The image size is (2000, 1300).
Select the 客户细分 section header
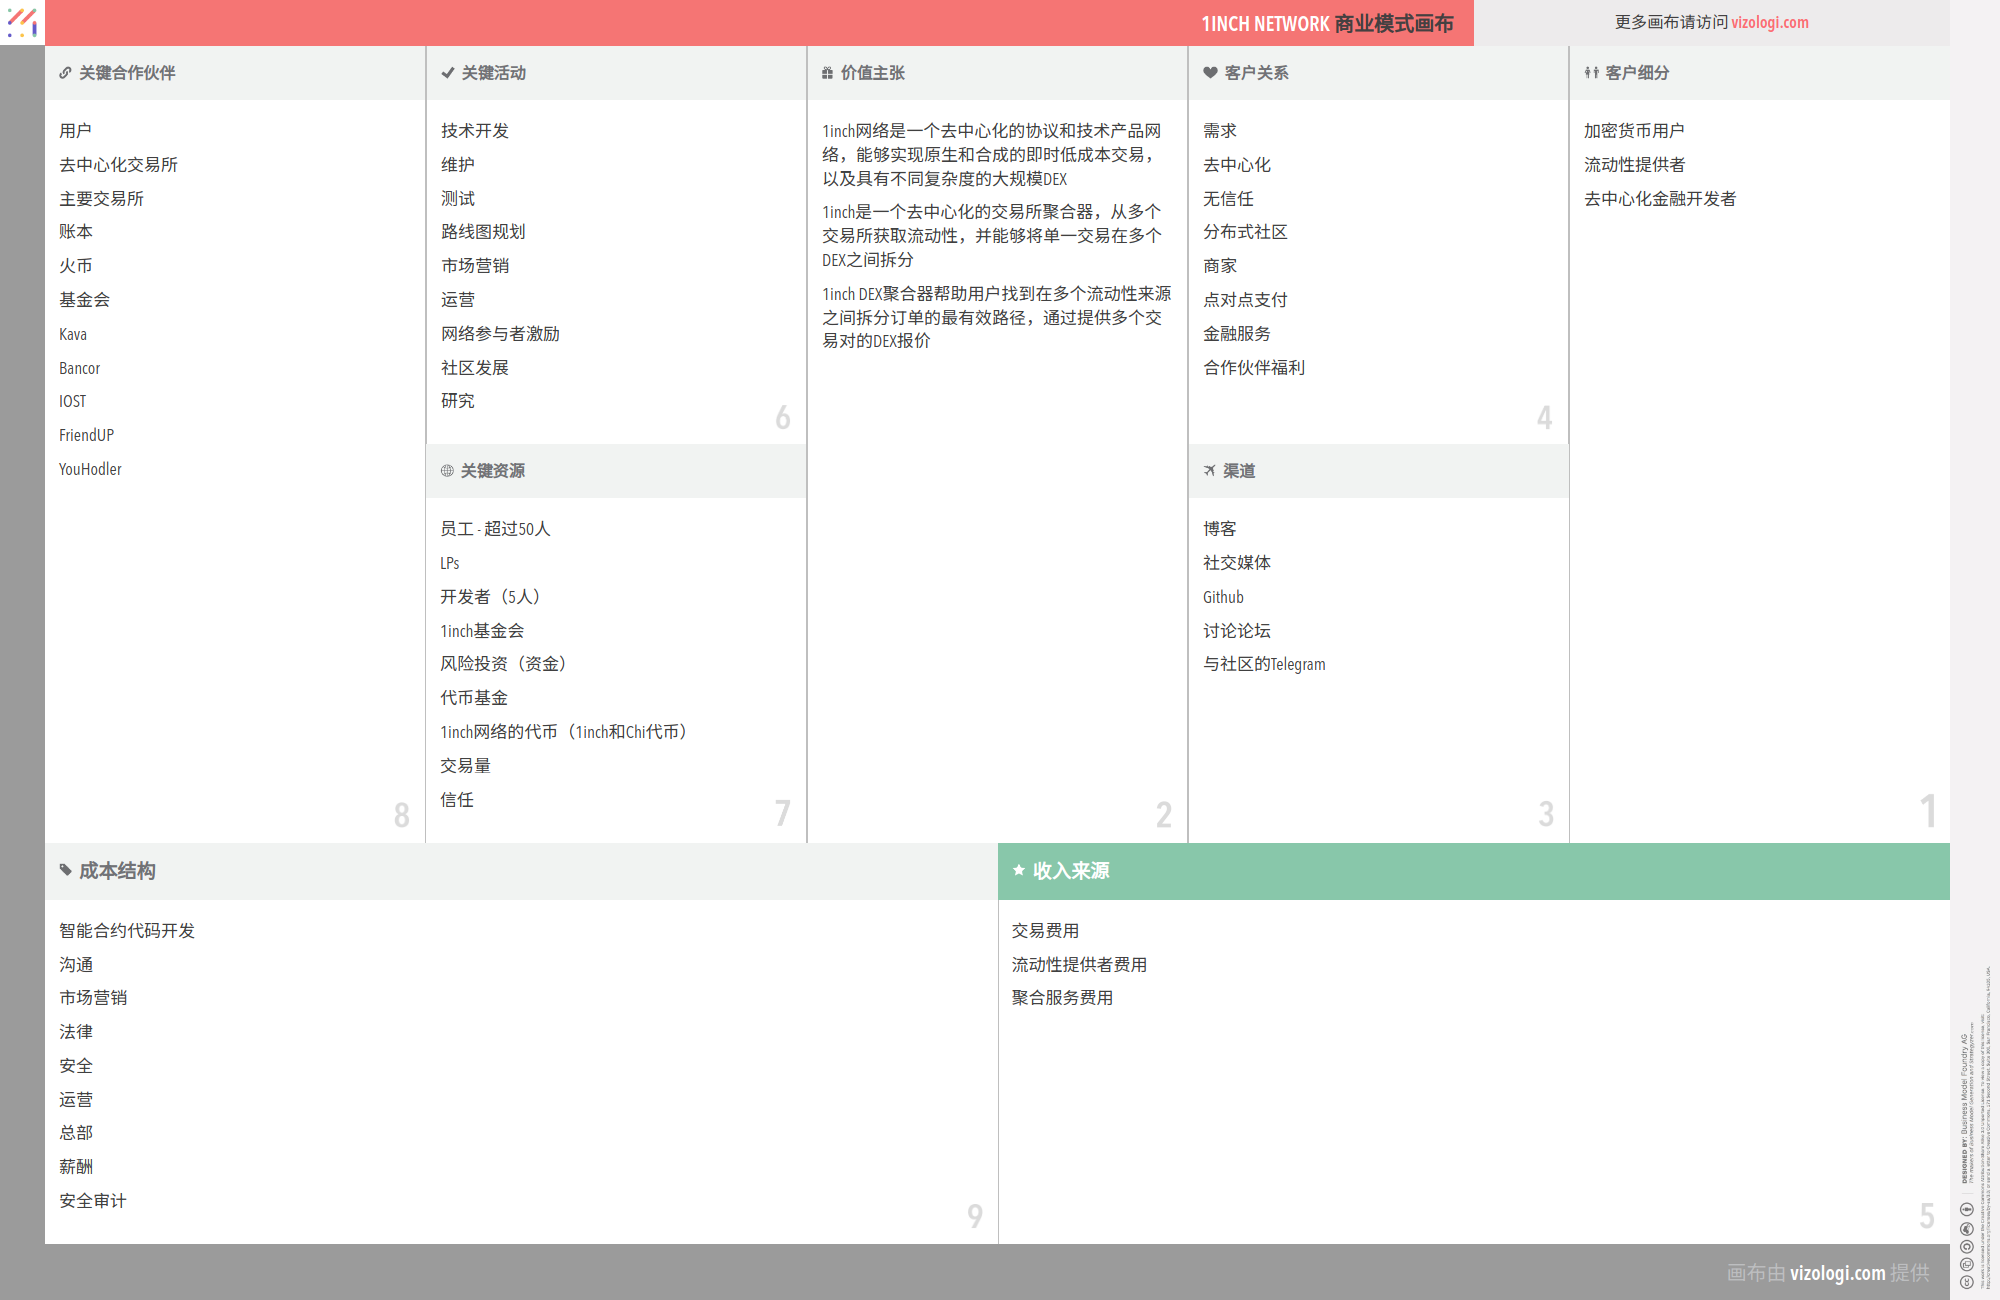click(x=1636, y=73)
